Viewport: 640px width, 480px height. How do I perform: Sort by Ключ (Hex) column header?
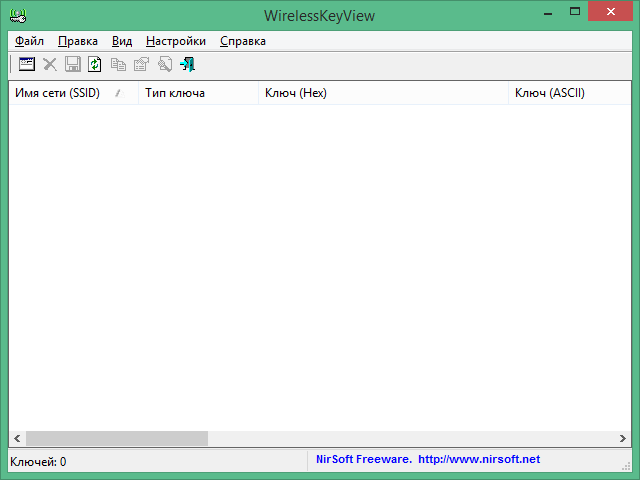(383, 93)
